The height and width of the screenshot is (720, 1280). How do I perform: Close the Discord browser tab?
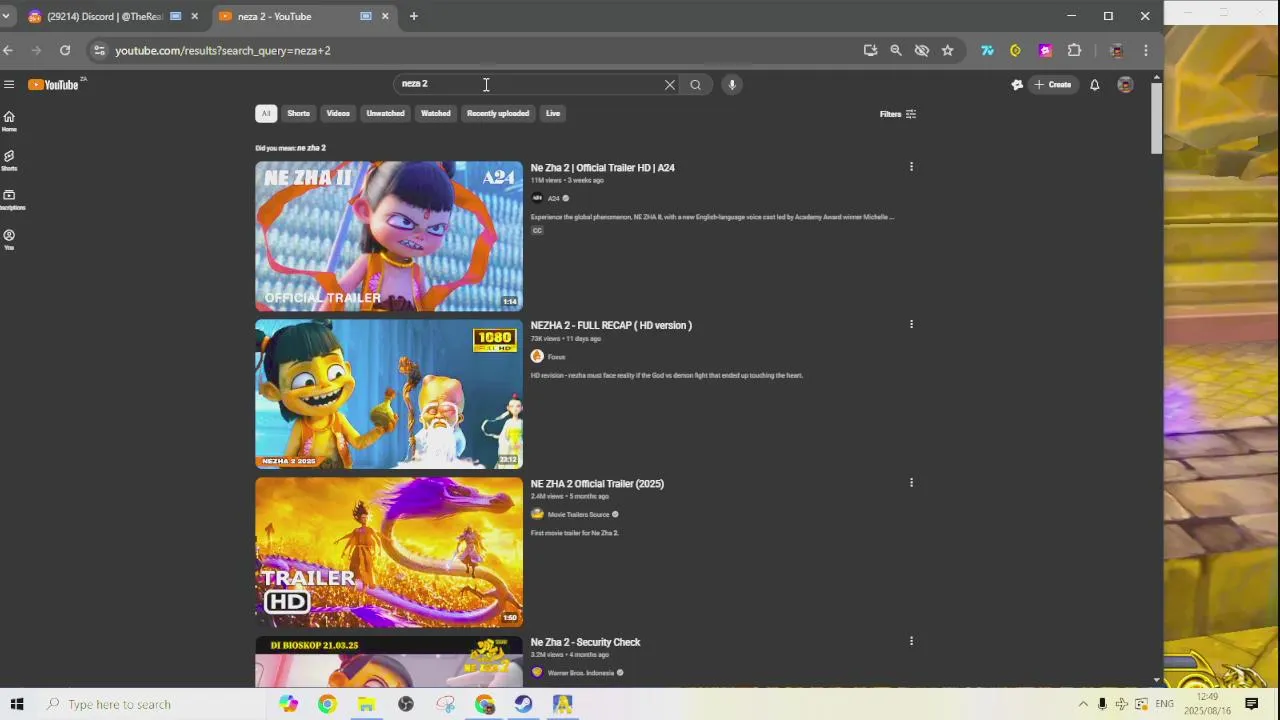[195, 16]
